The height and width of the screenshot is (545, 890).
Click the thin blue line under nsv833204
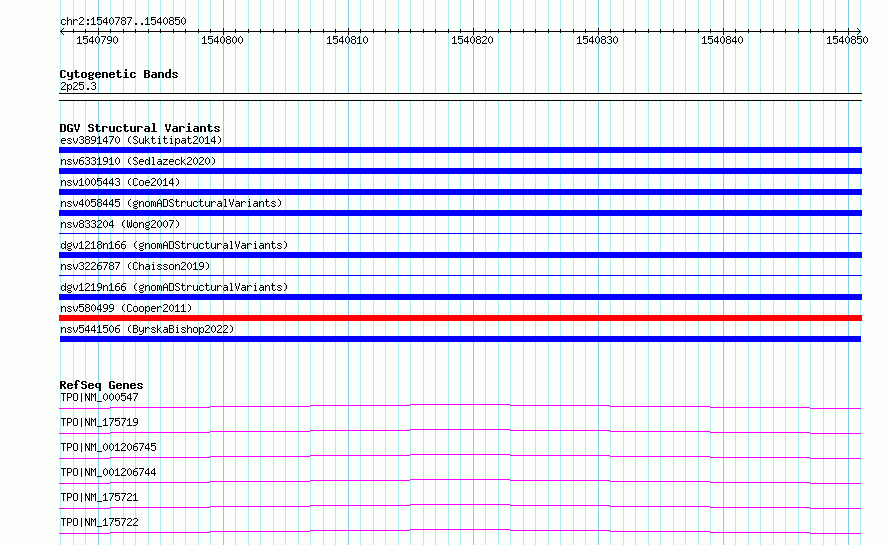pos(460,233)
